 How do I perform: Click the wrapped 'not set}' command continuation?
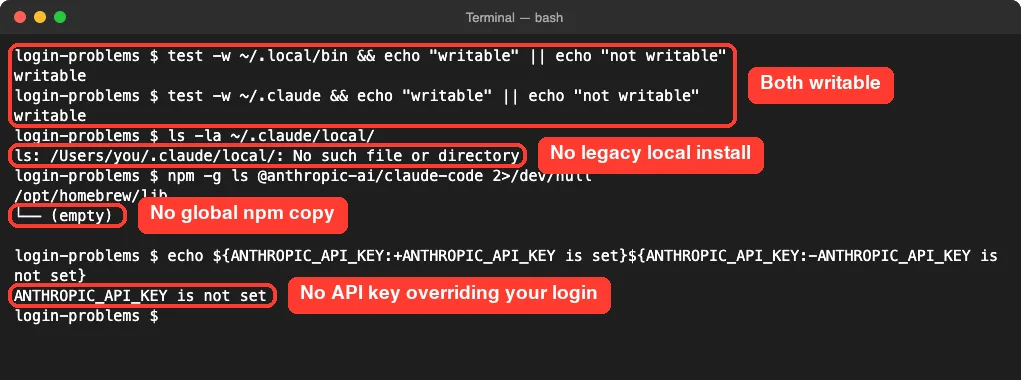(50, 275)
